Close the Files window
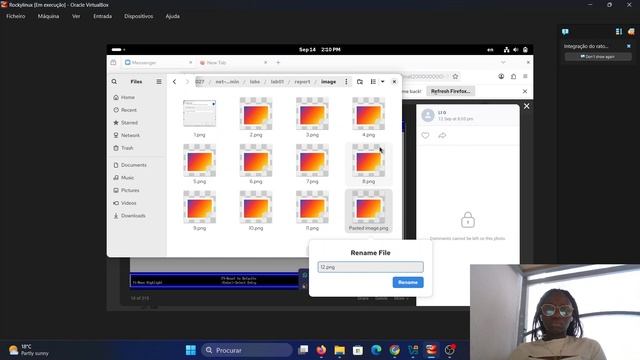 (x=394, y=82)
